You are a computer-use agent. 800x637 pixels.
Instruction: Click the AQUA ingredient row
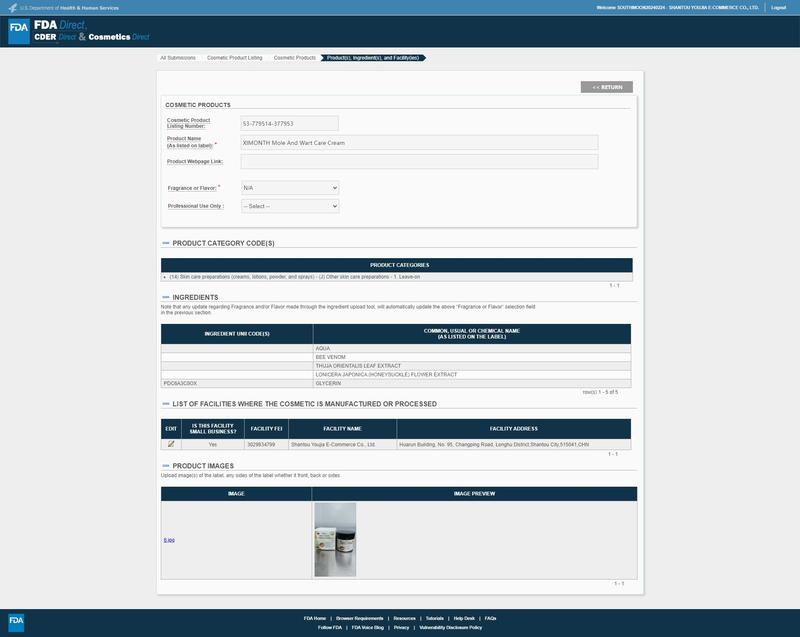[396, 348]
